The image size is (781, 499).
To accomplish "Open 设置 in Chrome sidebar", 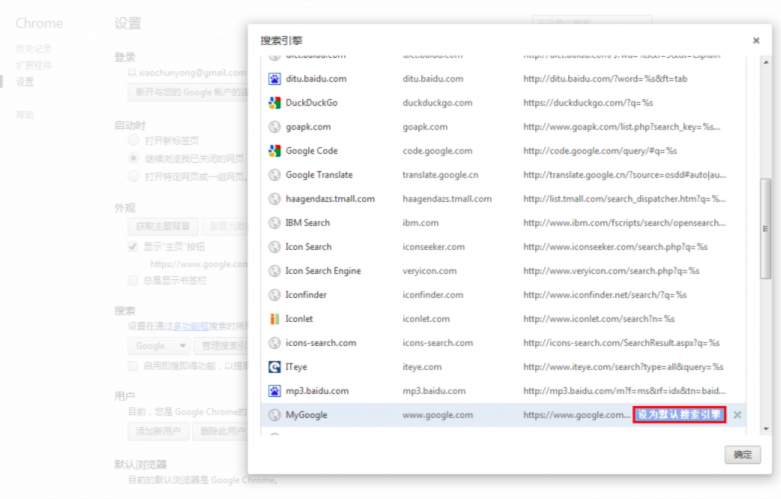I will 25,82.
